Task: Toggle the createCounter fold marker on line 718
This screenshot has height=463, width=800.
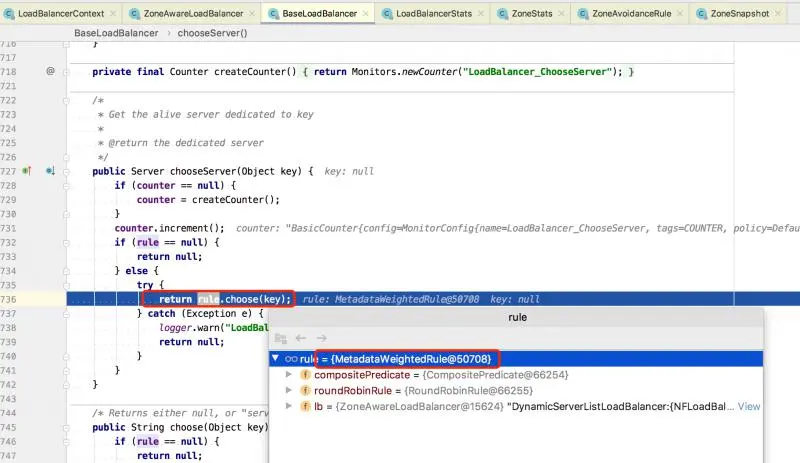Action: tap(66, 72)
